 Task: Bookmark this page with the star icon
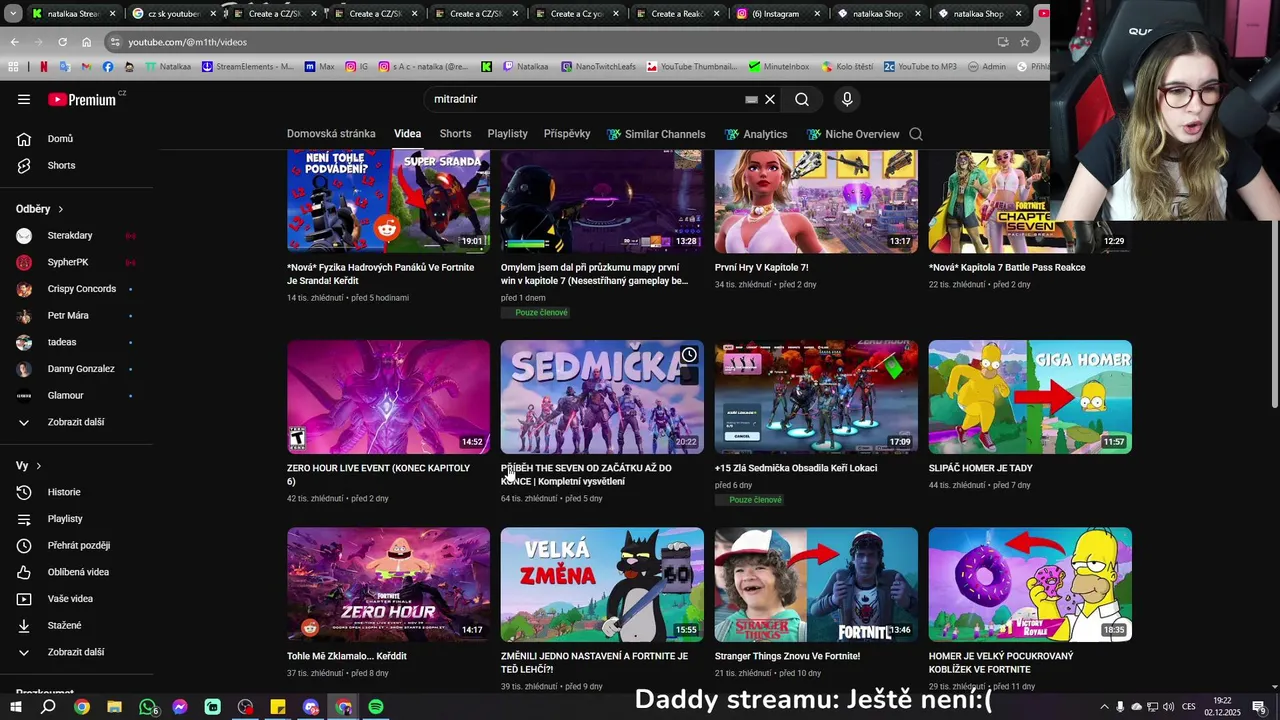tap(1024, 42)
